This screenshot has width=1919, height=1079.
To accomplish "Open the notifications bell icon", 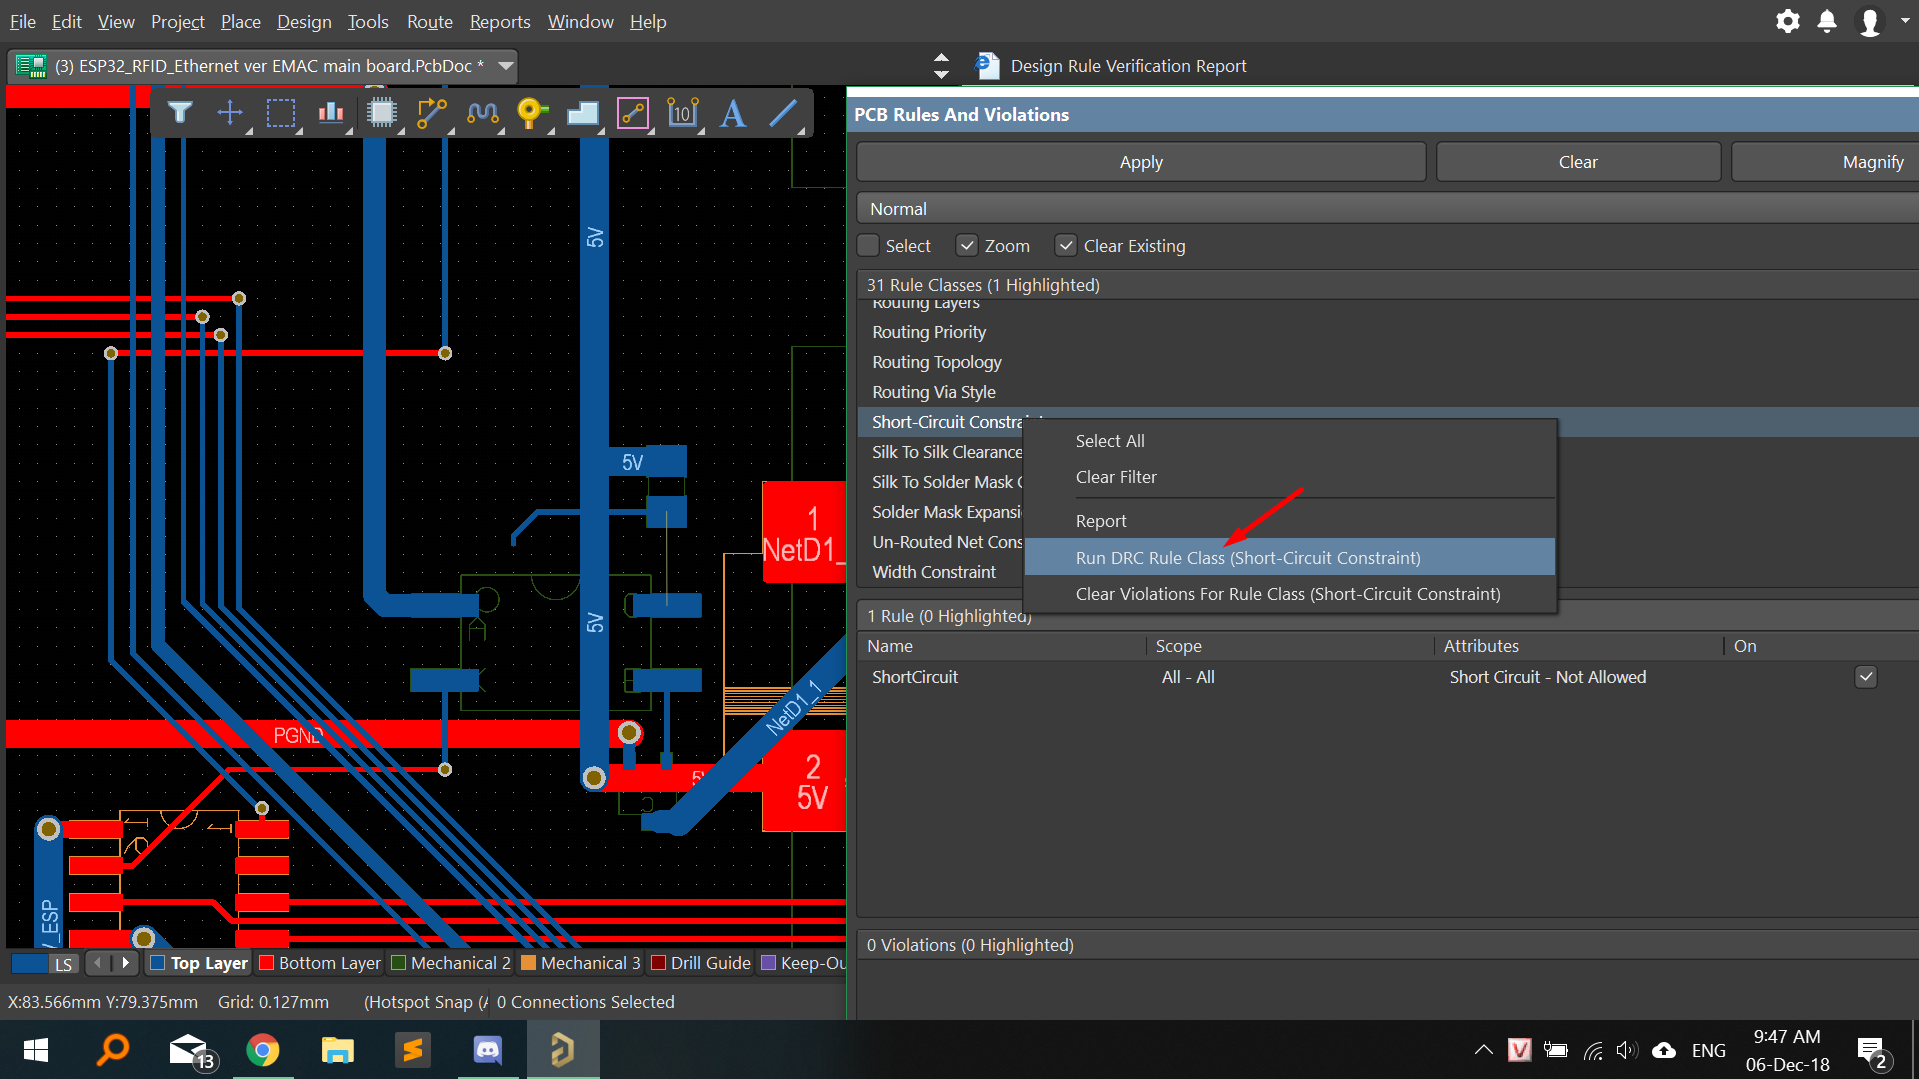I will (1827, 21).
